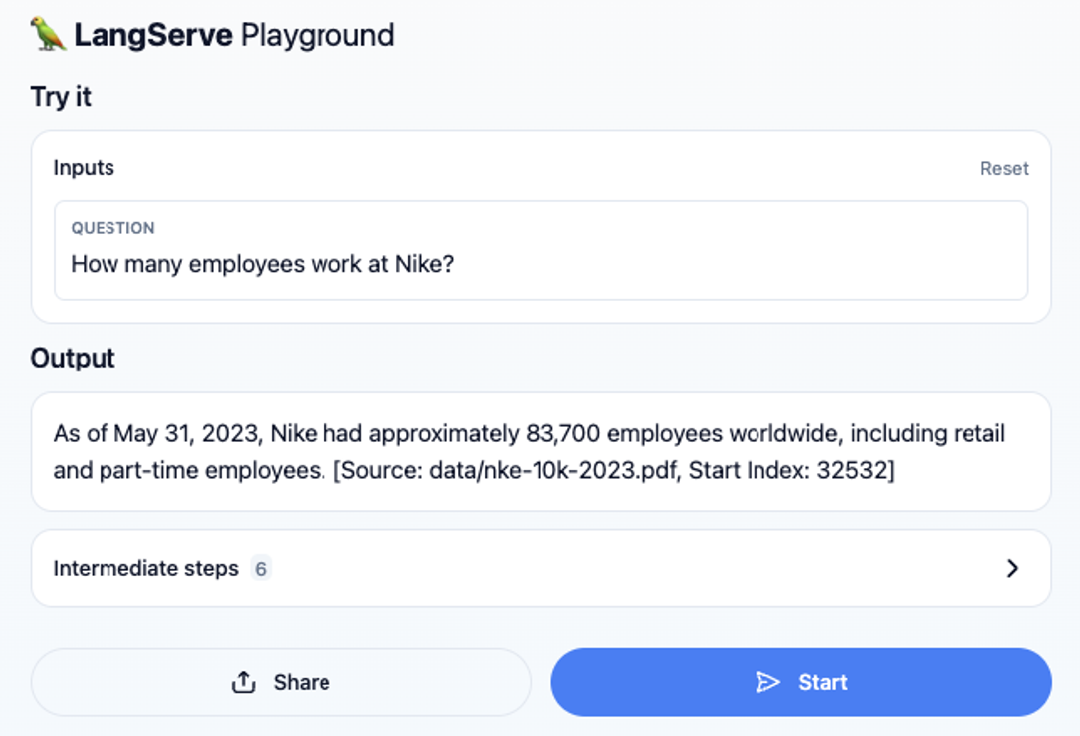Click the Reset text in the Inputs header
1080x736 pixels.
(1004, 168)
